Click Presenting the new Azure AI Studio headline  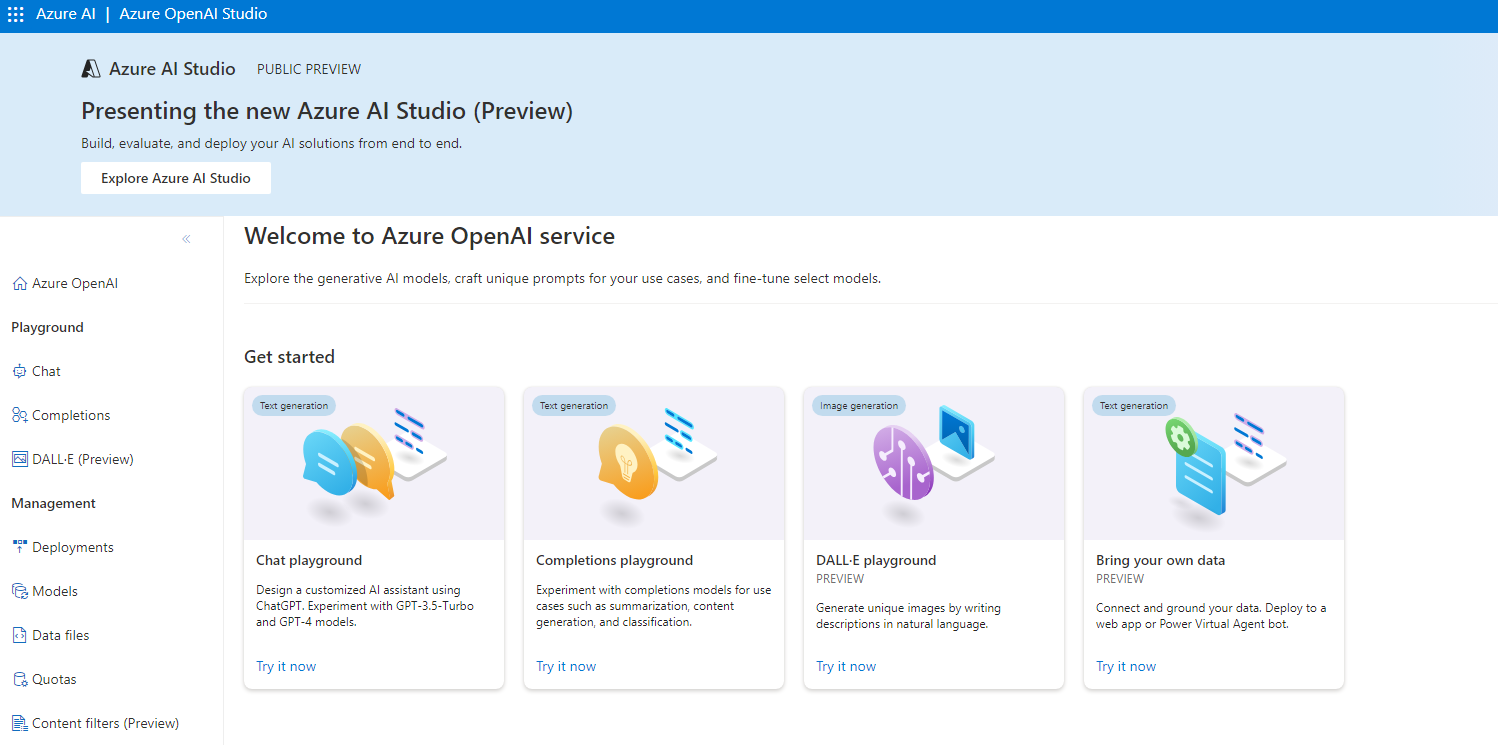(327, 111)
